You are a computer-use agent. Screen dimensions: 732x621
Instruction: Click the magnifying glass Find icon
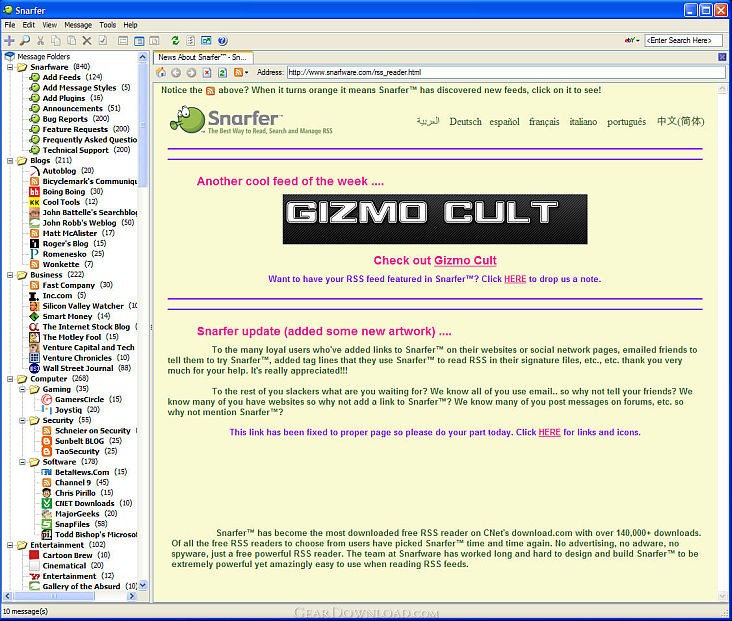click(24, 41)
